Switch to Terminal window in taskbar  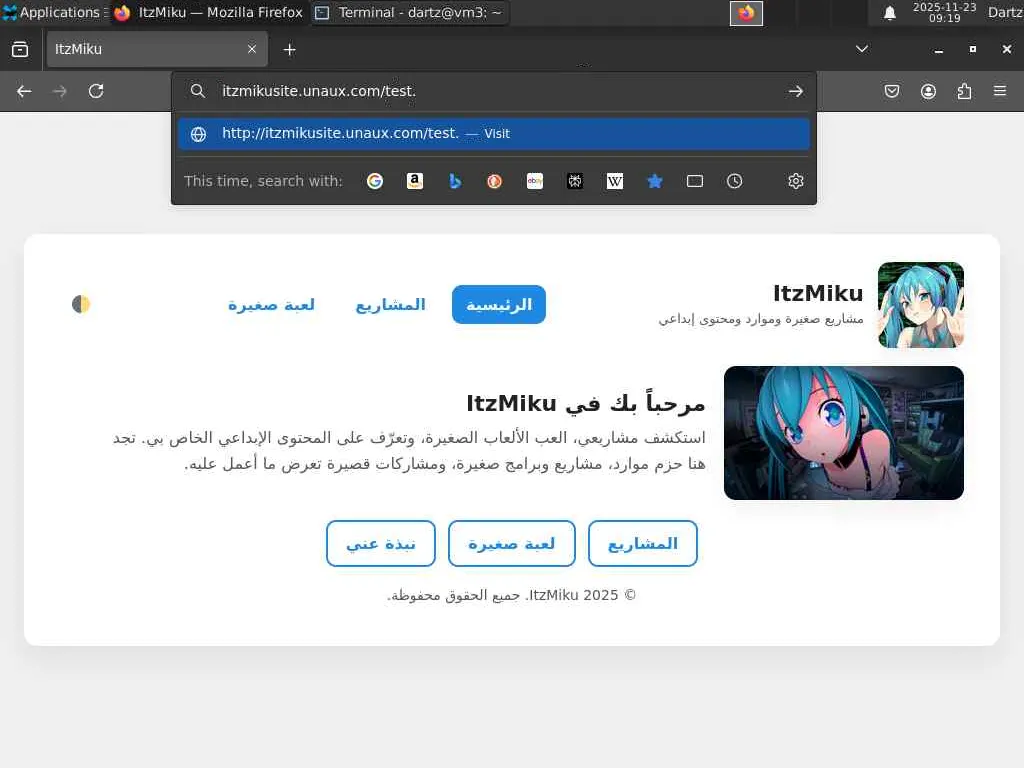[x=410, y=12]
